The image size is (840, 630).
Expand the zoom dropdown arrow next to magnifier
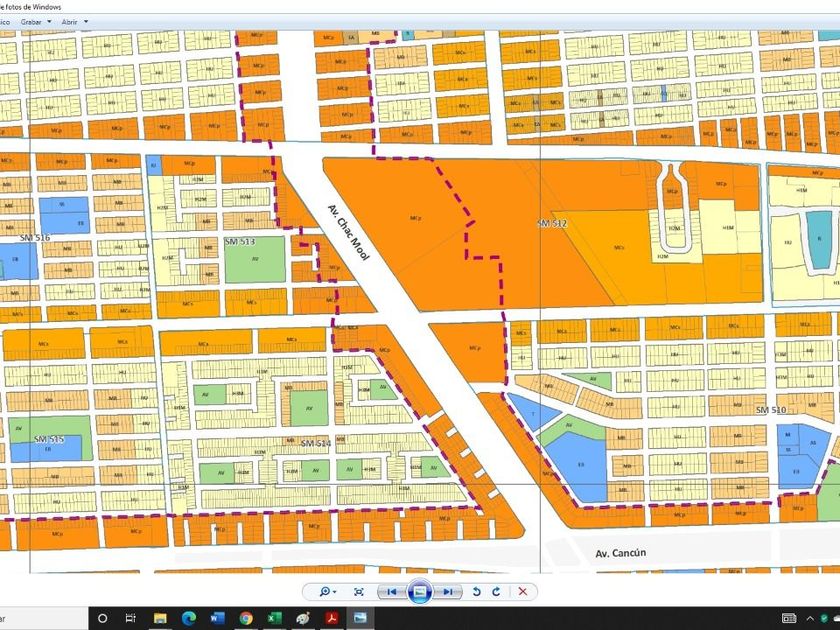(x=335, y=592)
